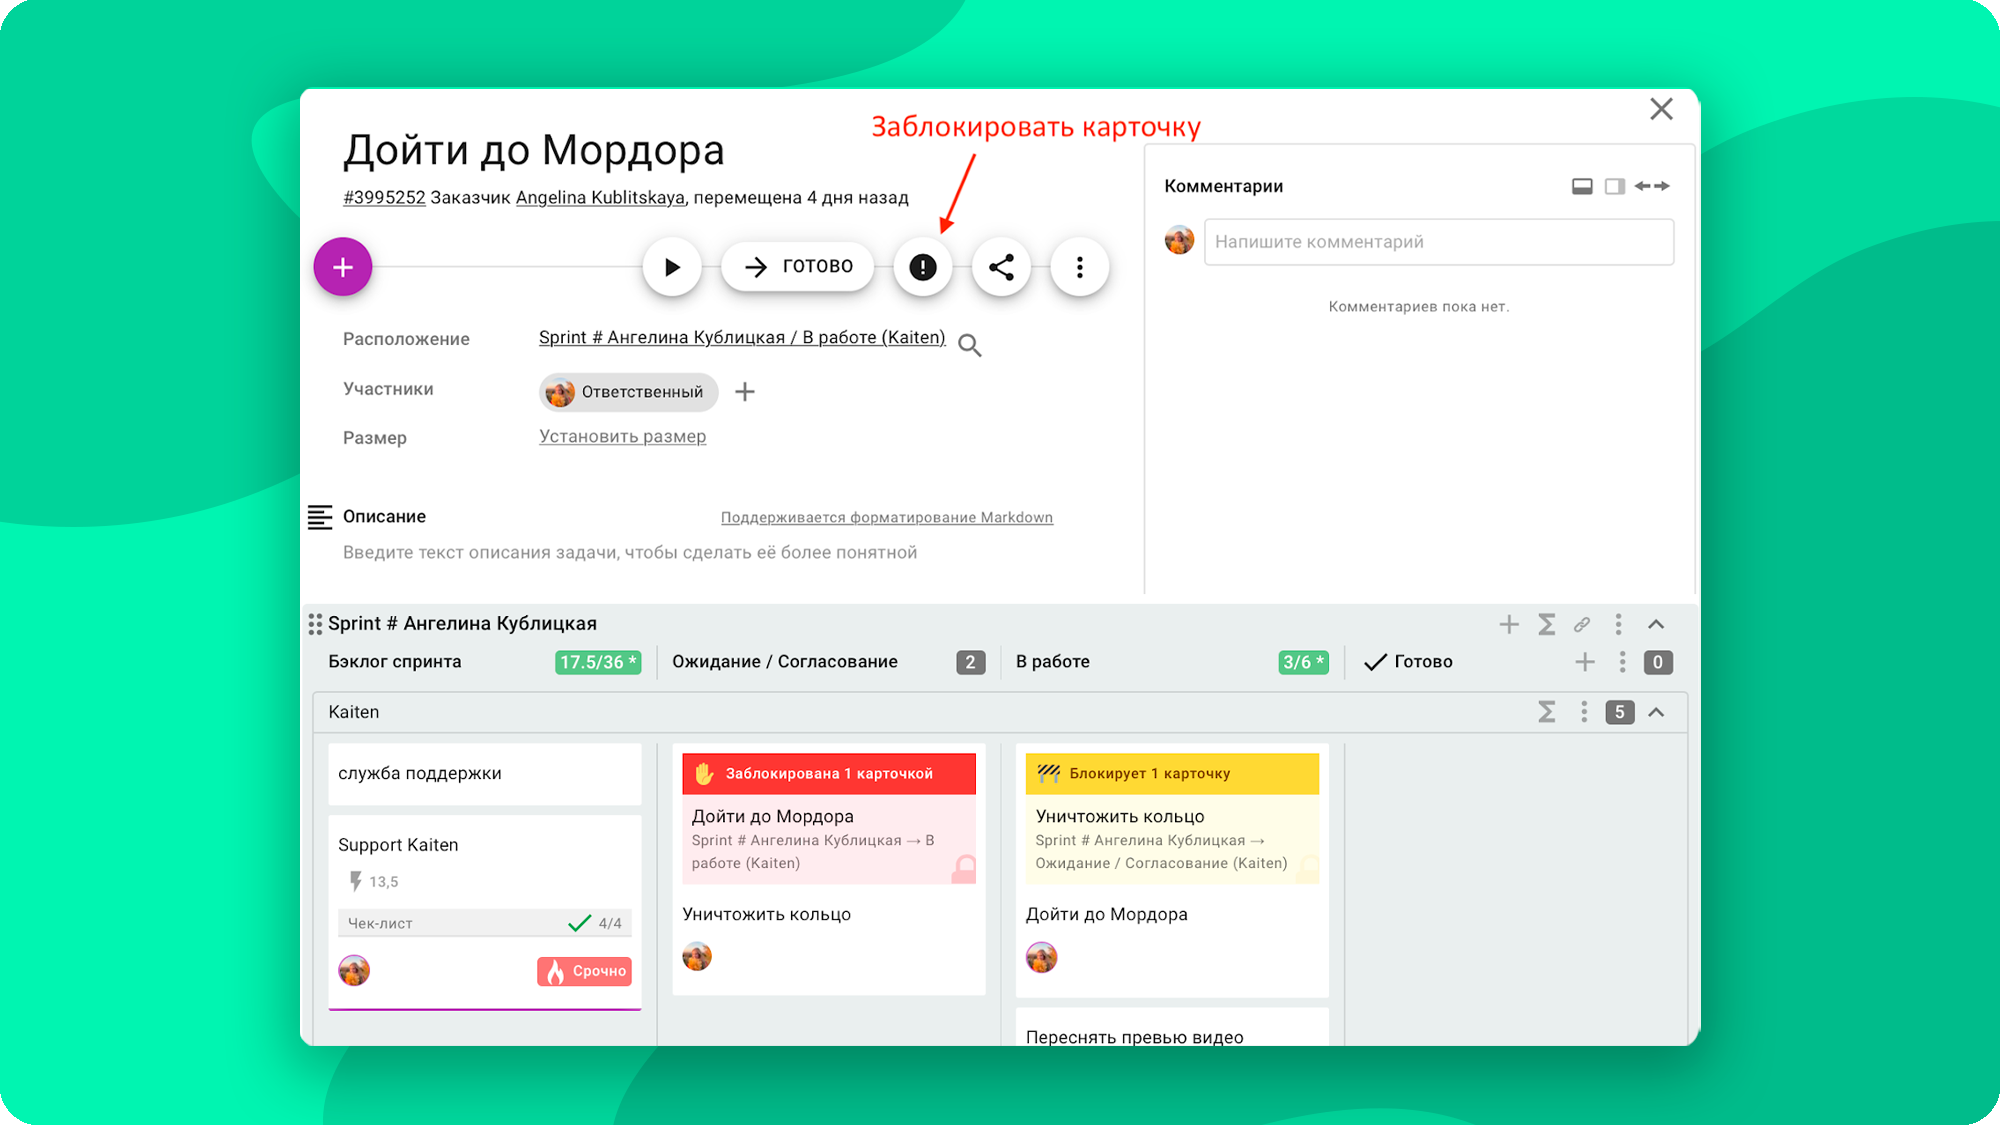Click the В работе 3/6 limit badge

point(1303,662)
